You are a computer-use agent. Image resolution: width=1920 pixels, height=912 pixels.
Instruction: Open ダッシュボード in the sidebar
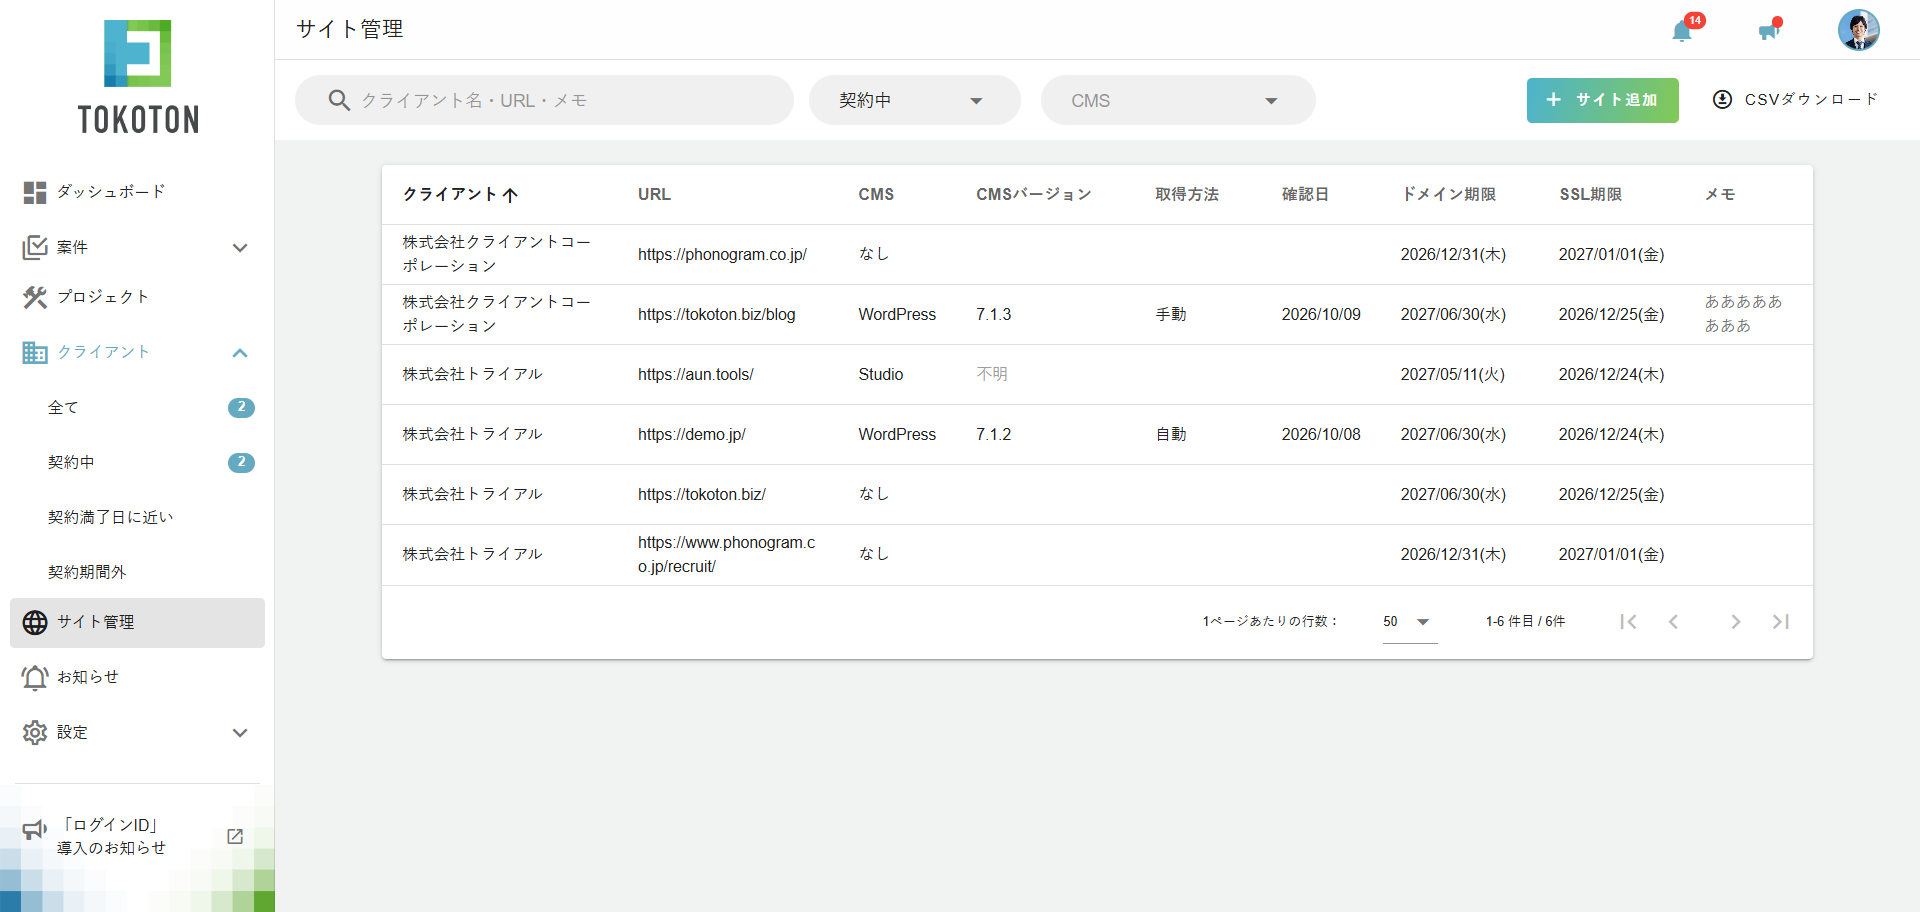pos(137,192)
